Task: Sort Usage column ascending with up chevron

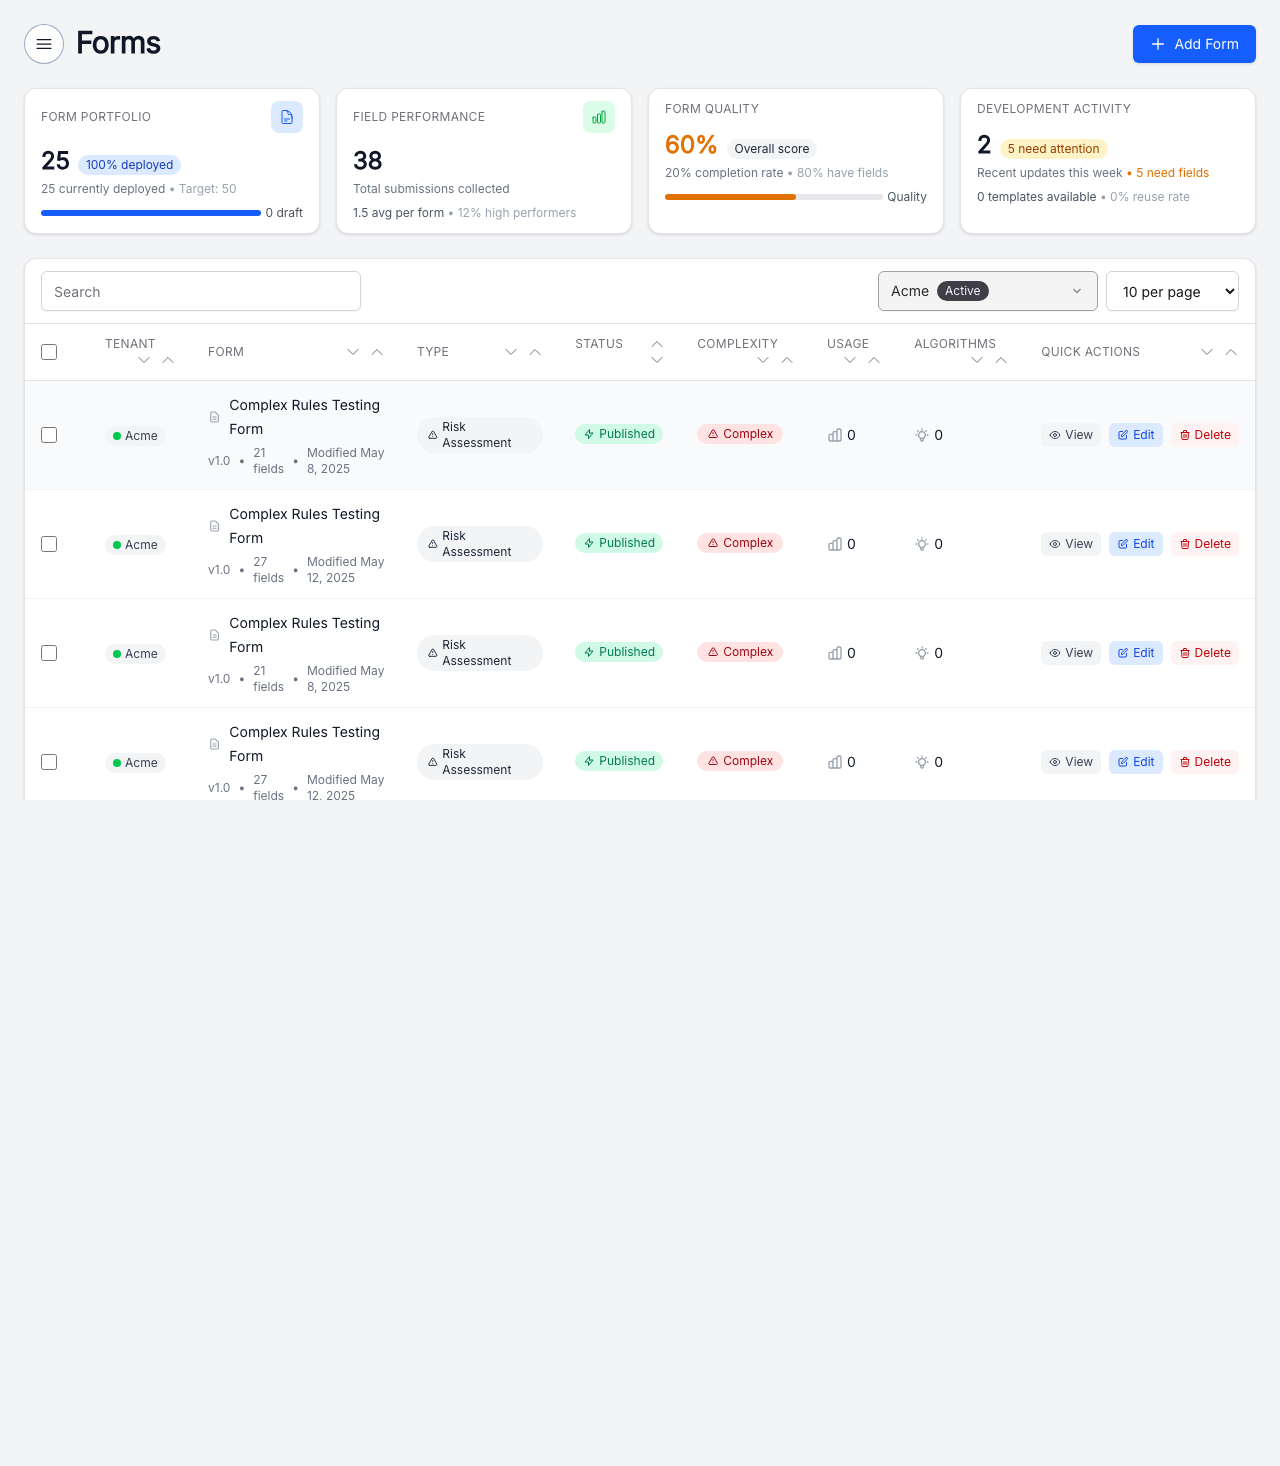Action: click(874, 360)
